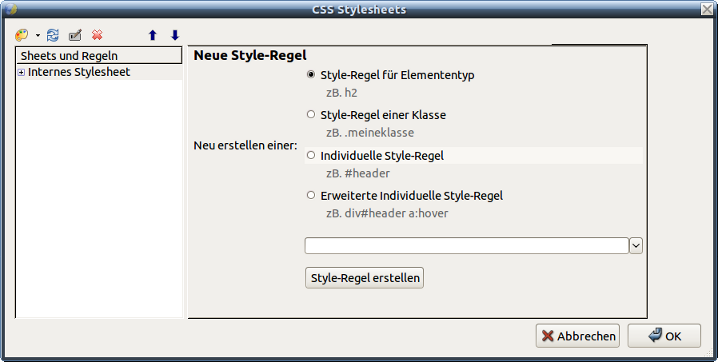Choose Erweiterte Individuelle Style-Regel radio option
This screenshot has width=718, height=362.
(x=311, y=195)
